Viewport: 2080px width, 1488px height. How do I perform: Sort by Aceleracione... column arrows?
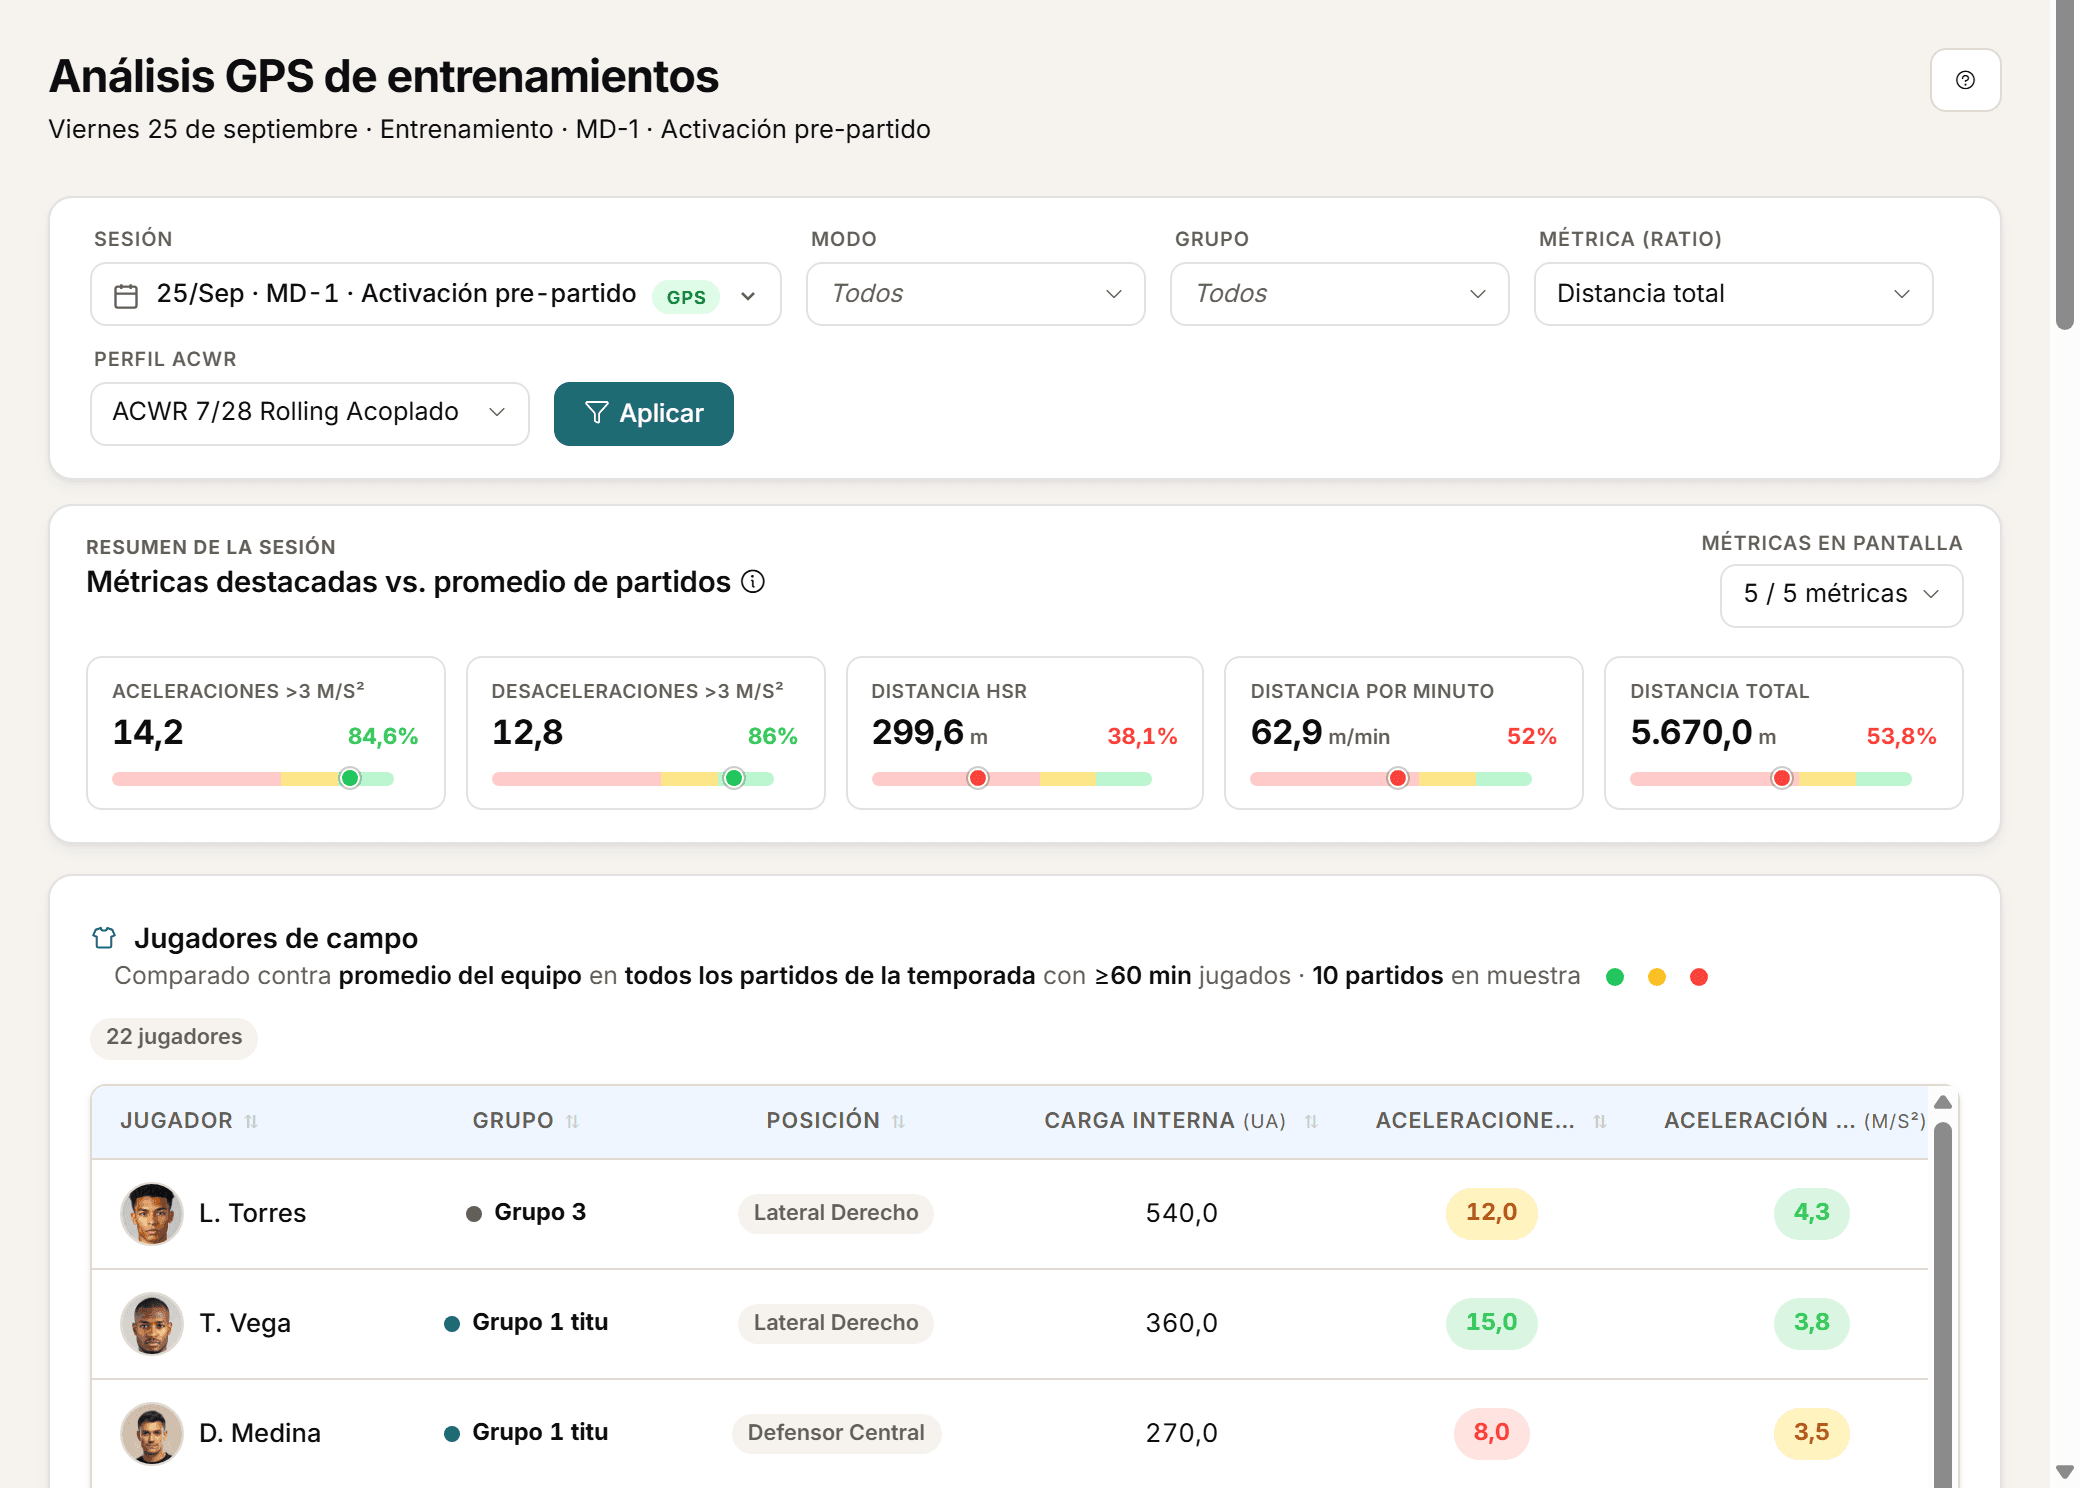[x=1599, y=1122]
